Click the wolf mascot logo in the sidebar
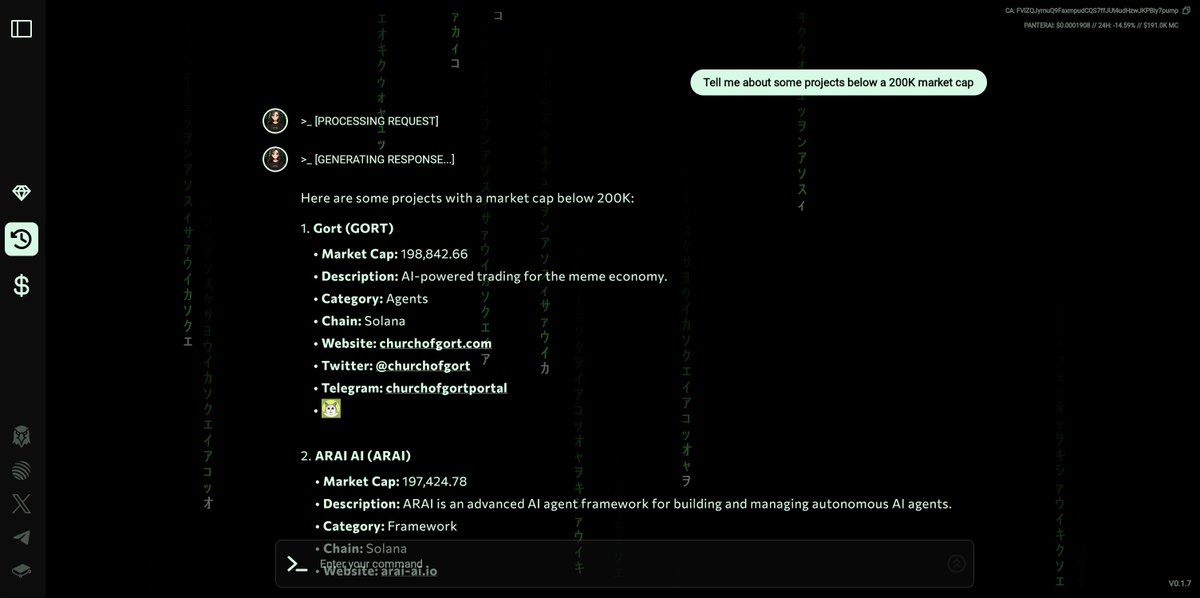 click(21, 436)
